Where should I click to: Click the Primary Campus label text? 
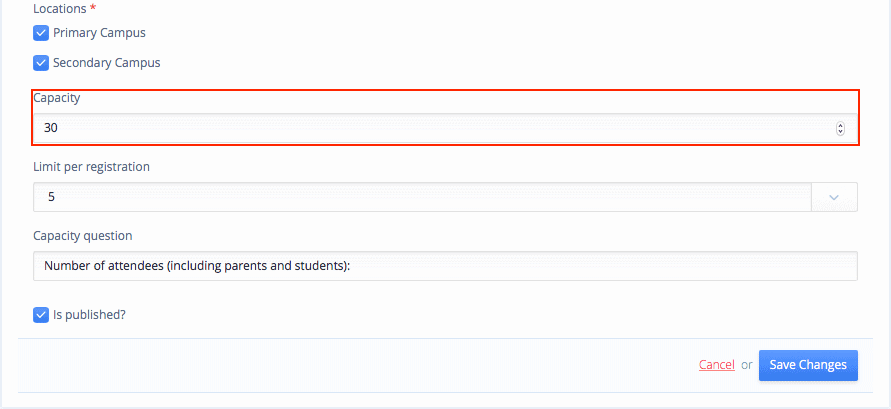pyautogui.click(x=99, y=33)
